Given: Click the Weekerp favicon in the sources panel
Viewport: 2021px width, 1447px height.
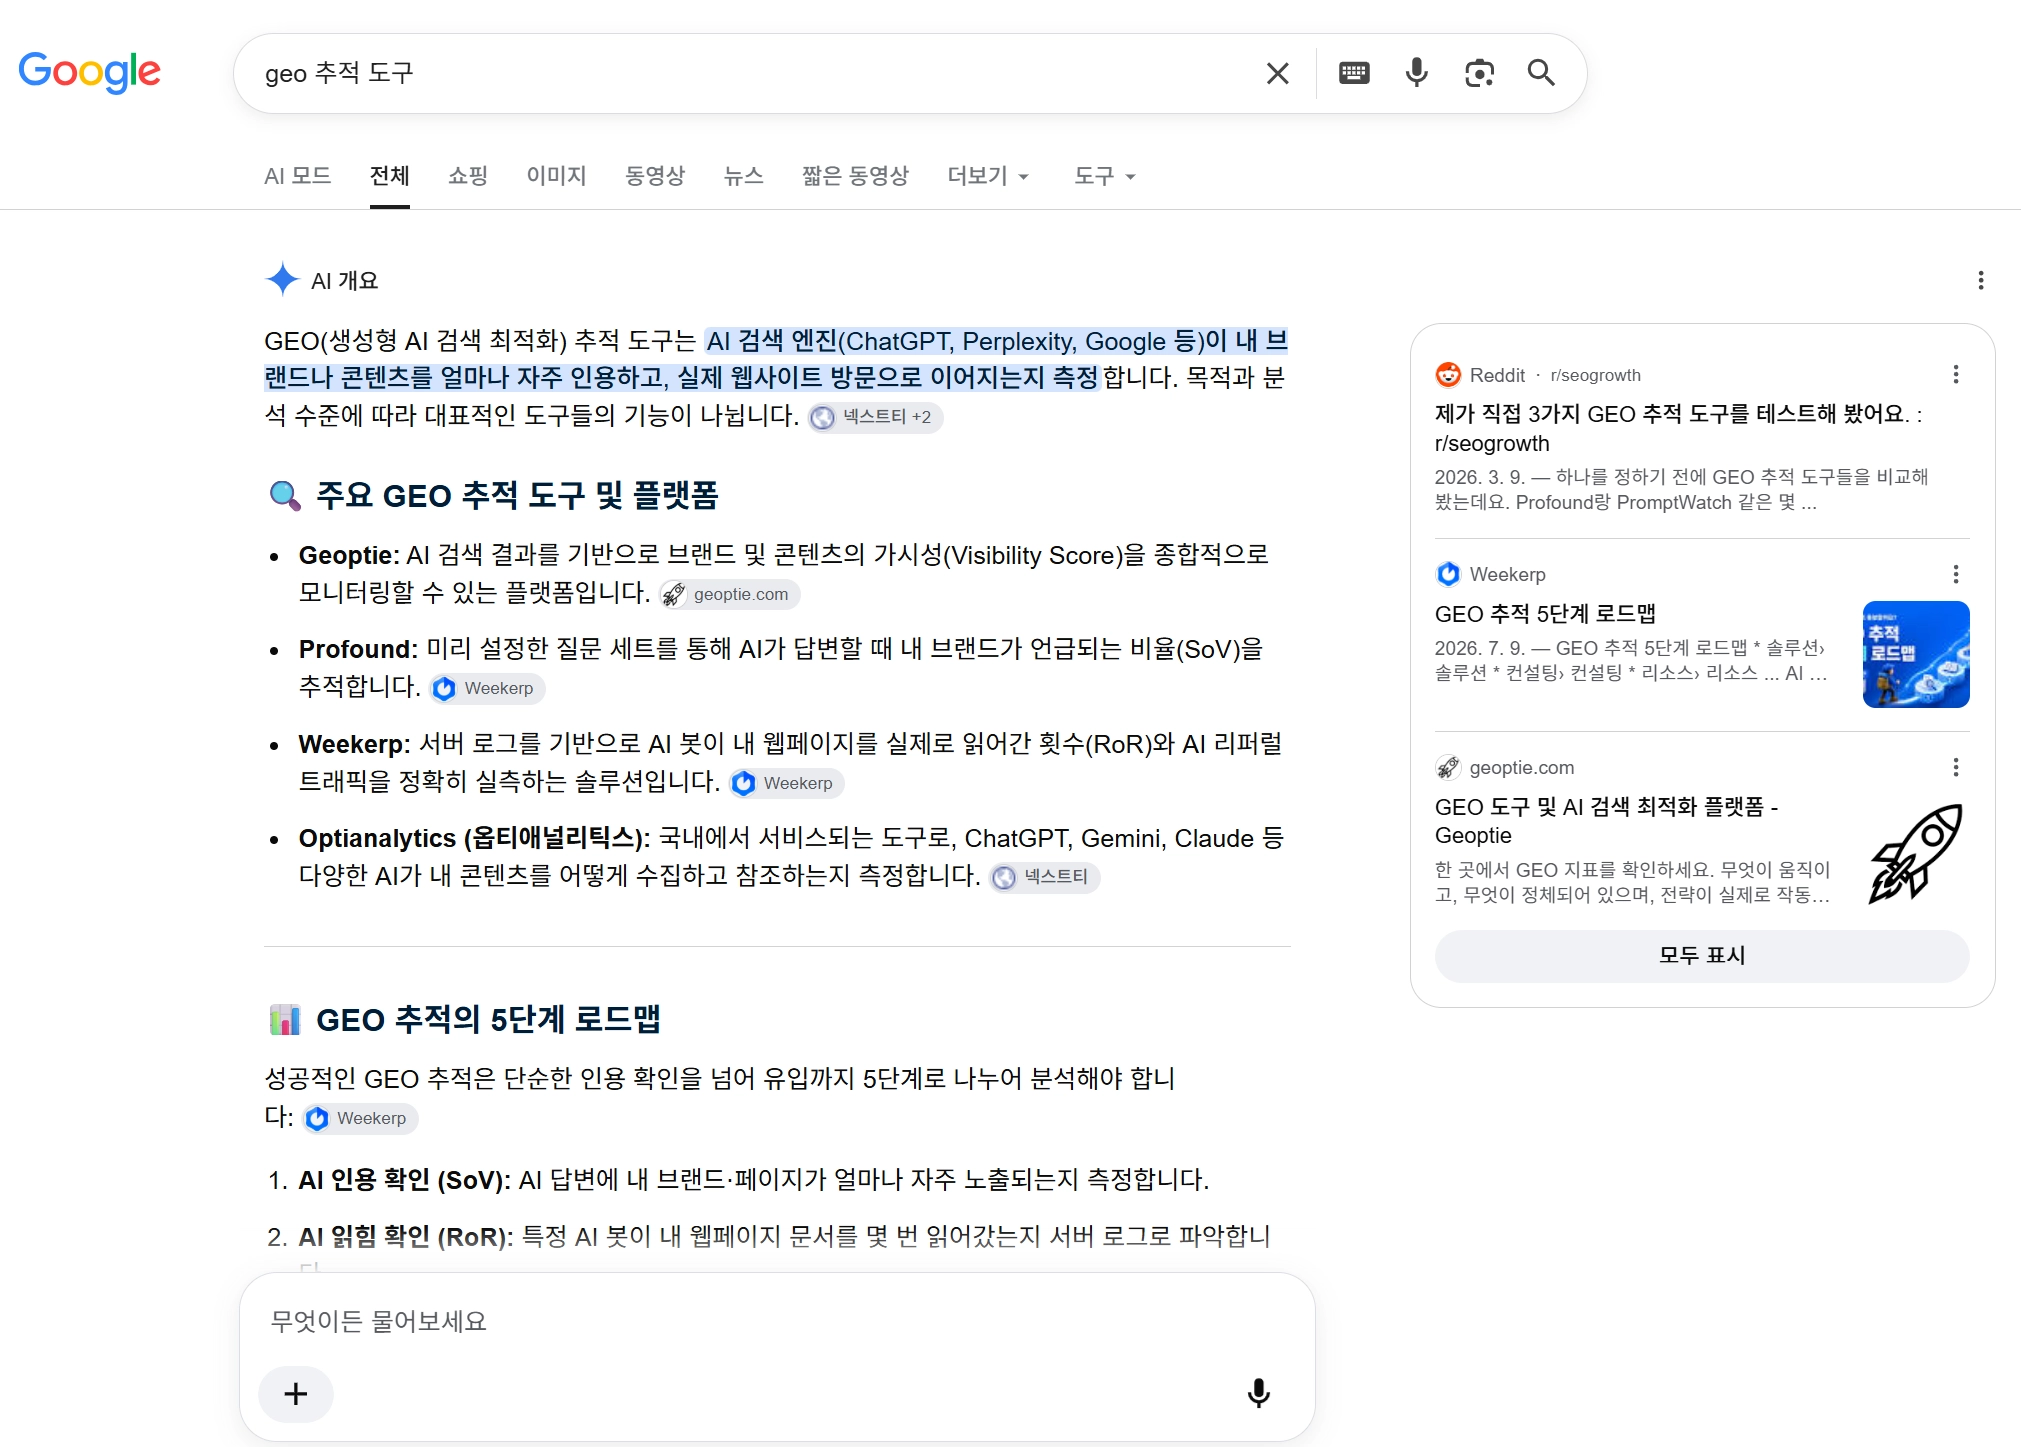Looking at the screenshot, I should coord(1447,574).
